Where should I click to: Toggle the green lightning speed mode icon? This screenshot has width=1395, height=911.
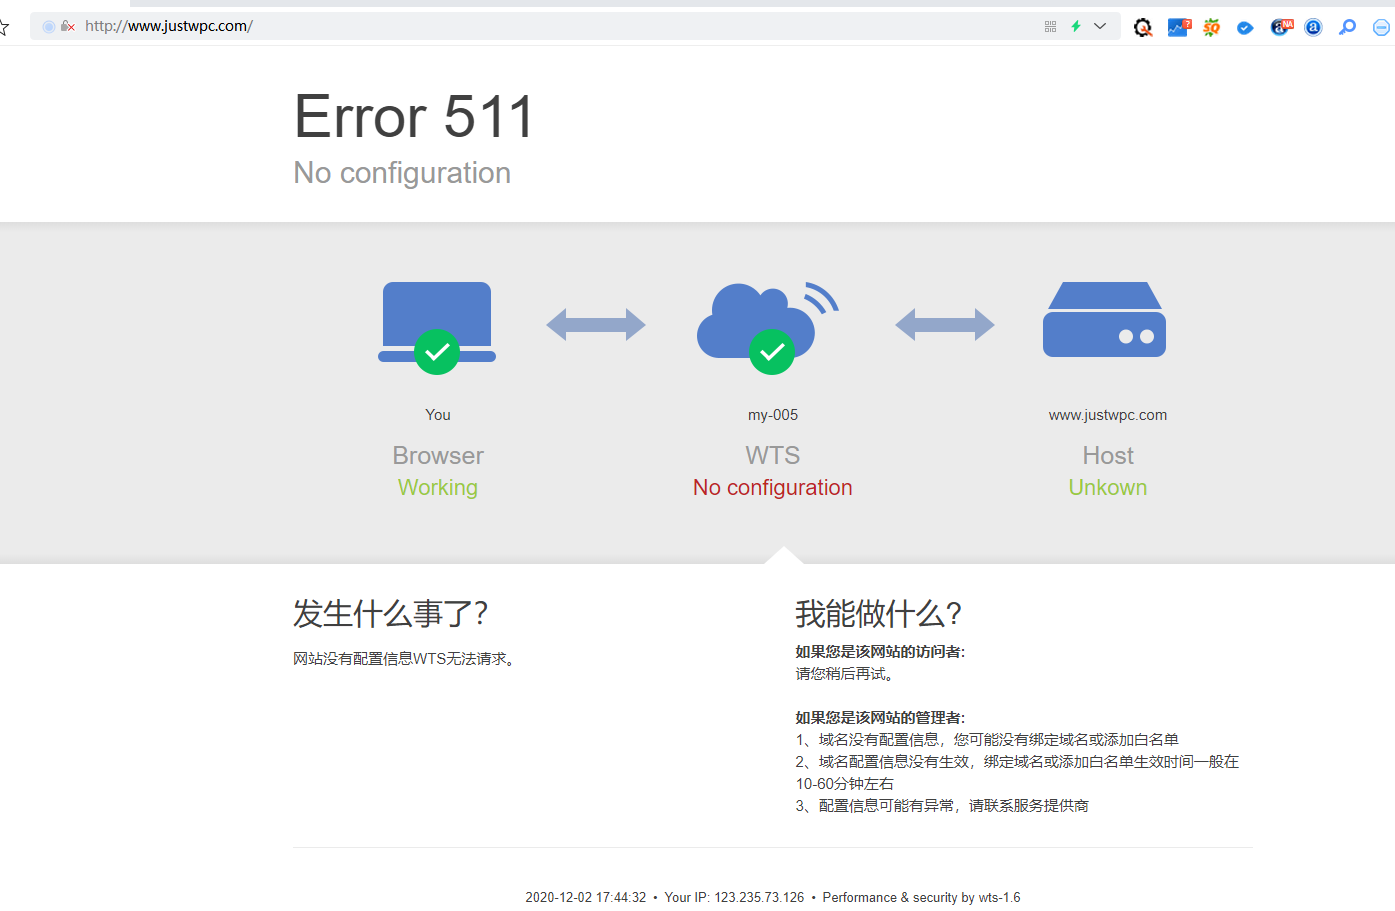point(1076,26)
